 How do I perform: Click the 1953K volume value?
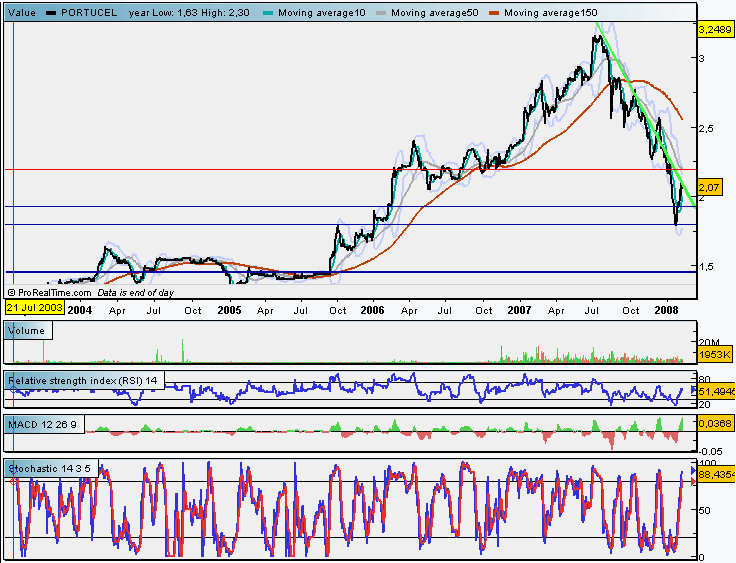pyautogui.click(x=714, y=354)
